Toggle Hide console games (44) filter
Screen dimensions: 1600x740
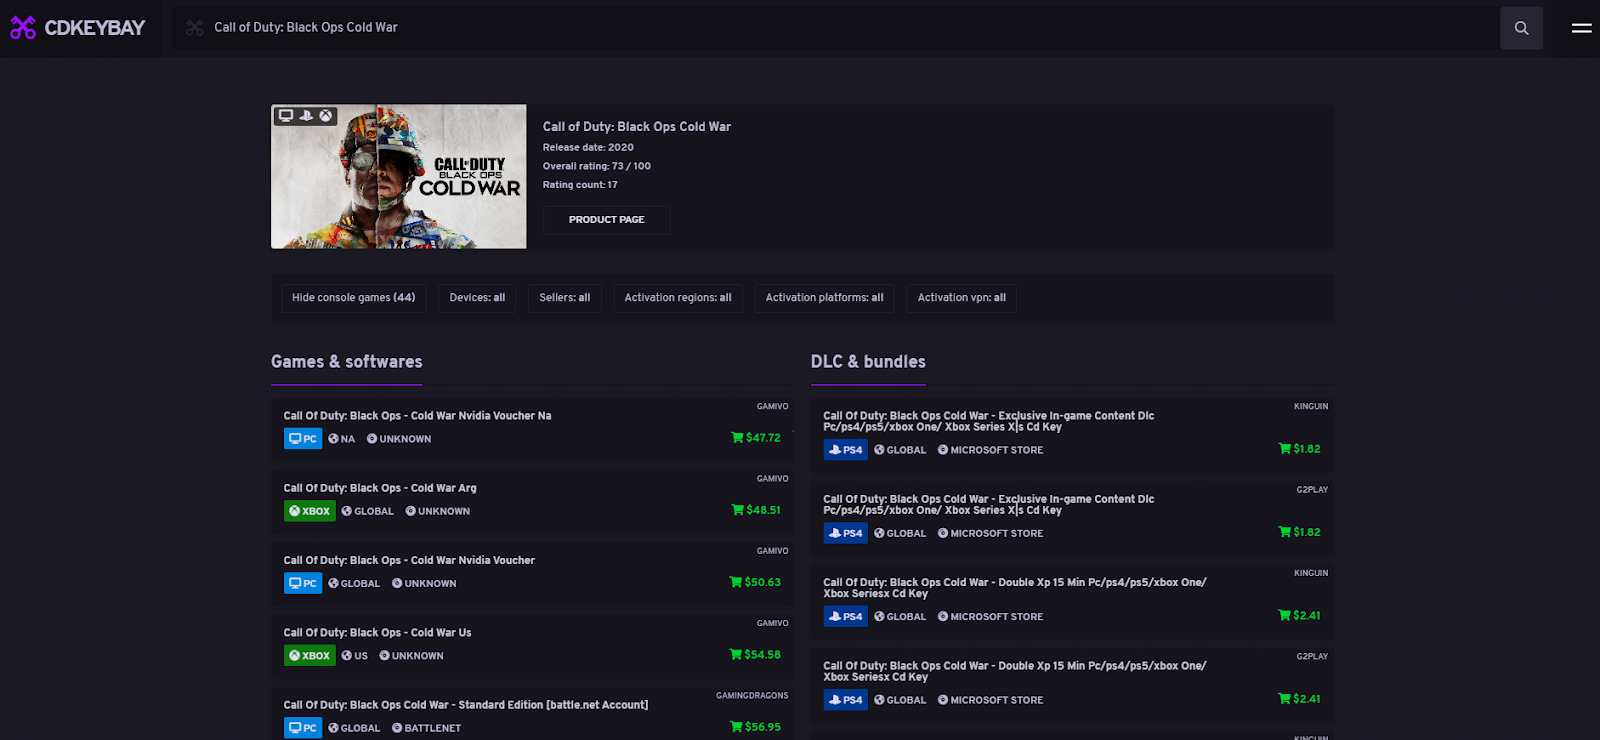[354, 298]
